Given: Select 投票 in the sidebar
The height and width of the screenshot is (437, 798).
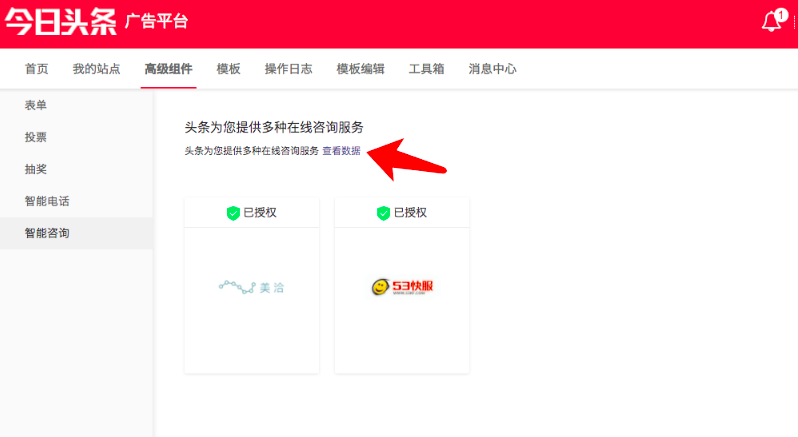Looking at the screenshot, I should [35, 137].
